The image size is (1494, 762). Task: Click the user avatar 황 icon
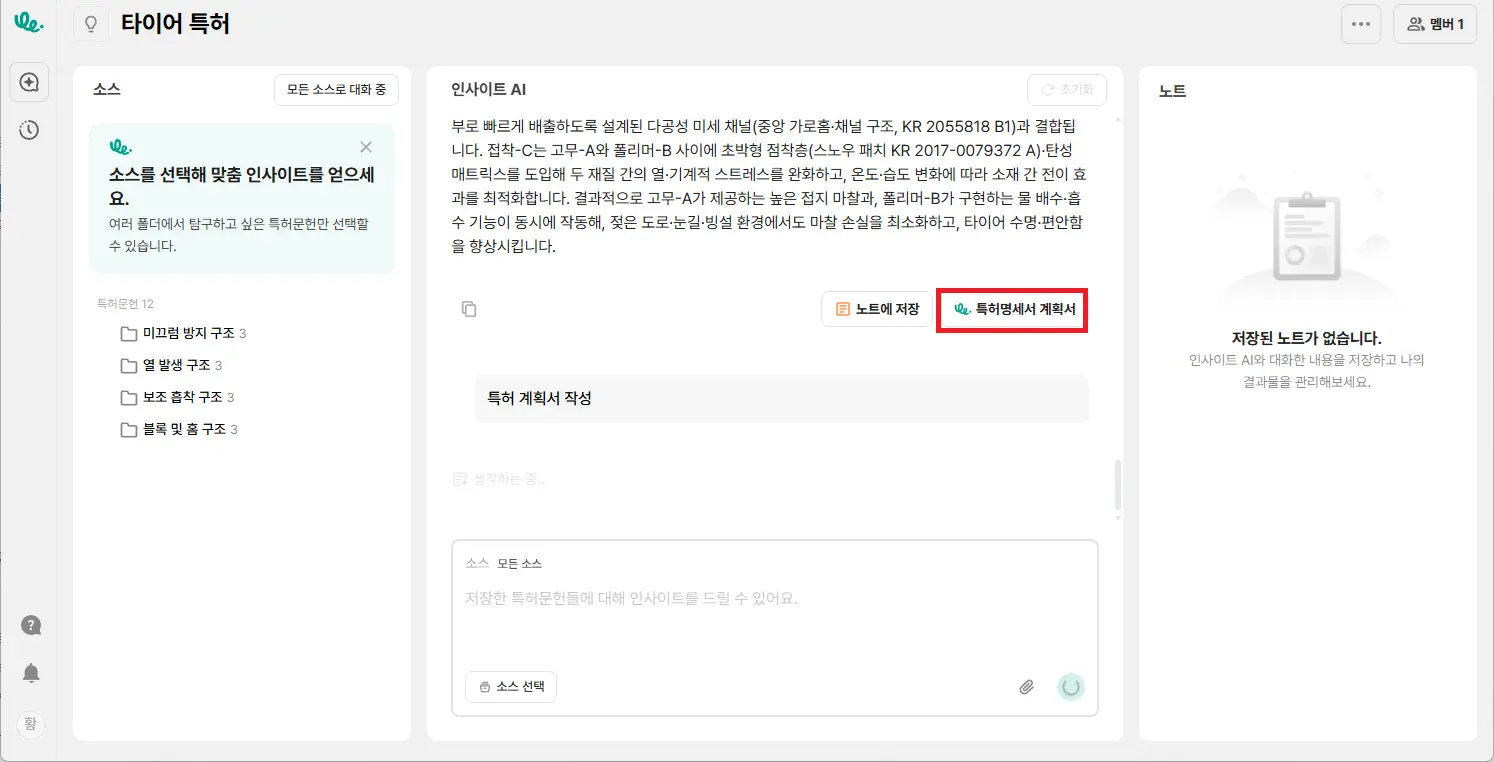pos(31,723)
